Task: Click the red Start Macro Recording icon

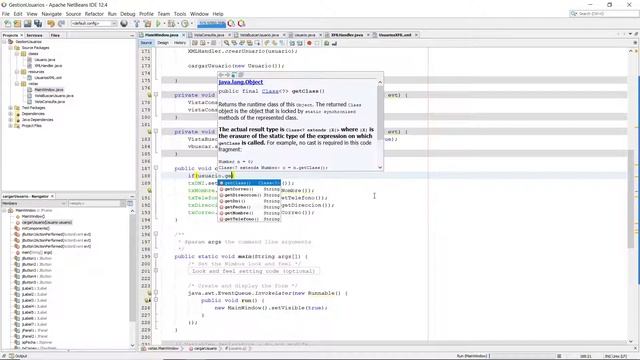Action: click(309, 43)
